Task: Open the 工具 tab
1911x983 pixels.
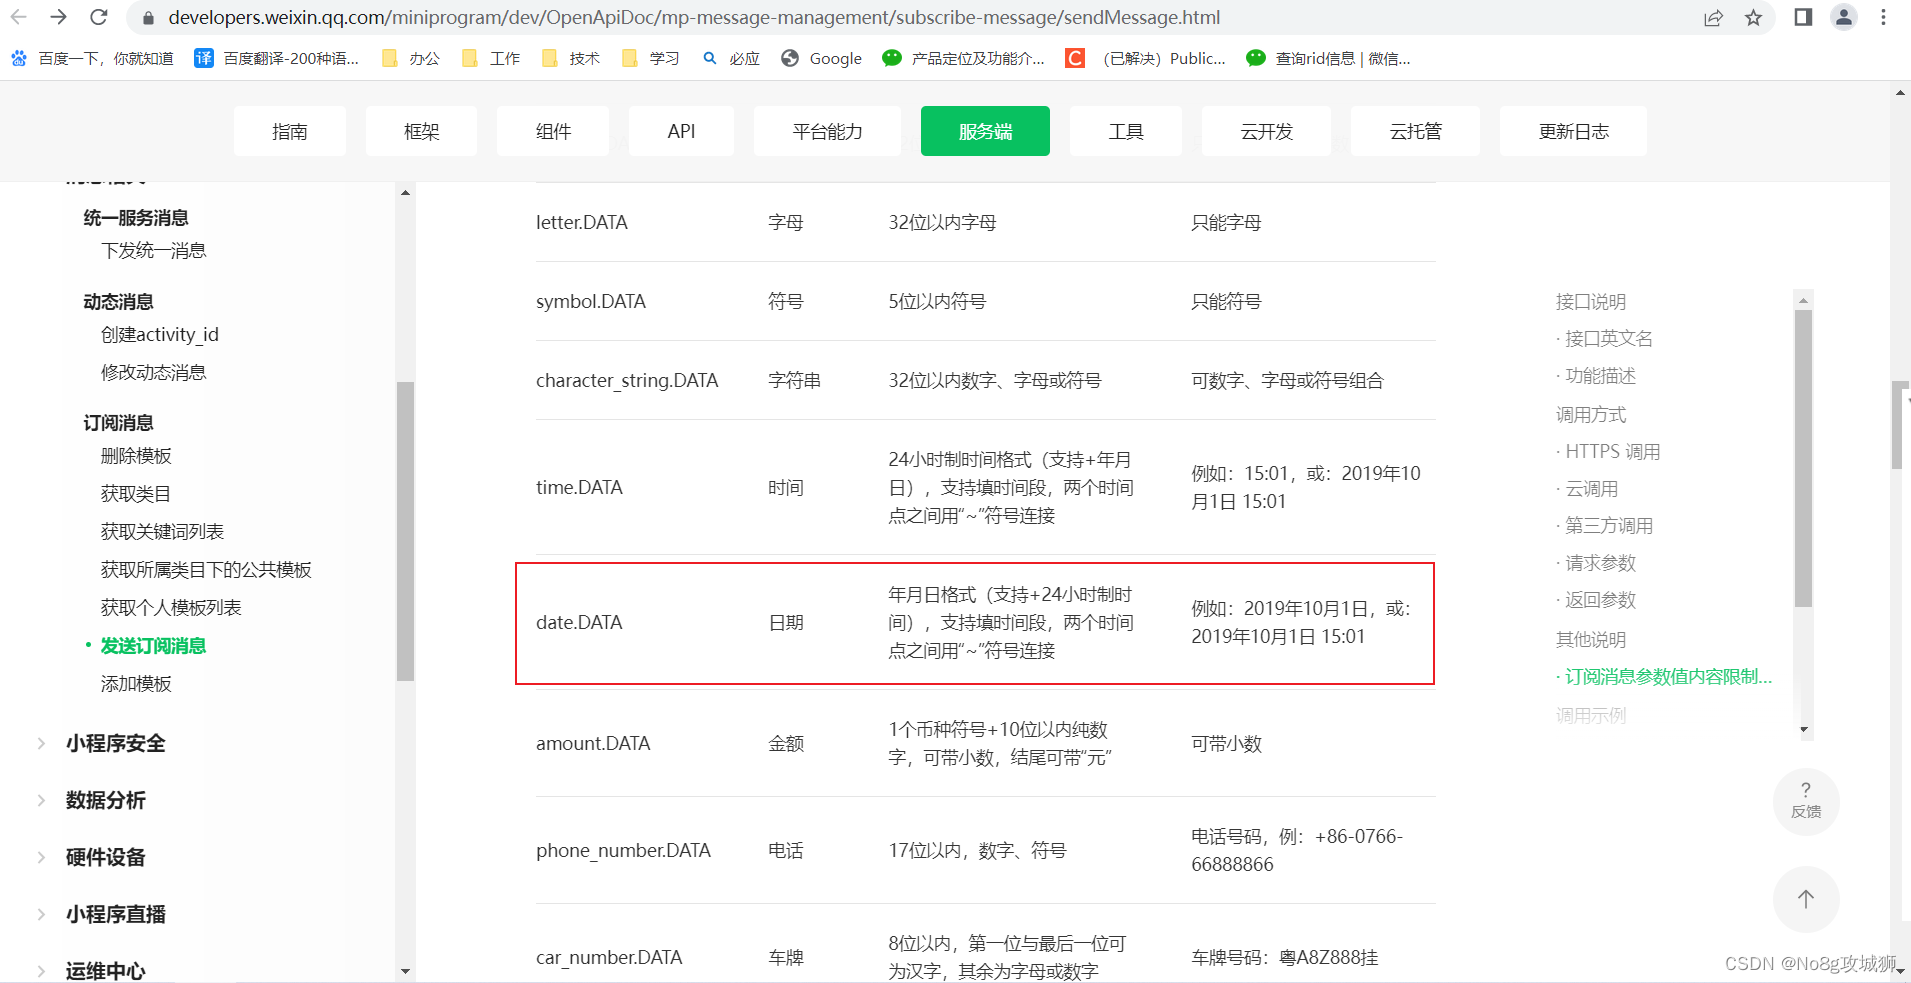Action: pyautogui.click(x=1126, y=131)
